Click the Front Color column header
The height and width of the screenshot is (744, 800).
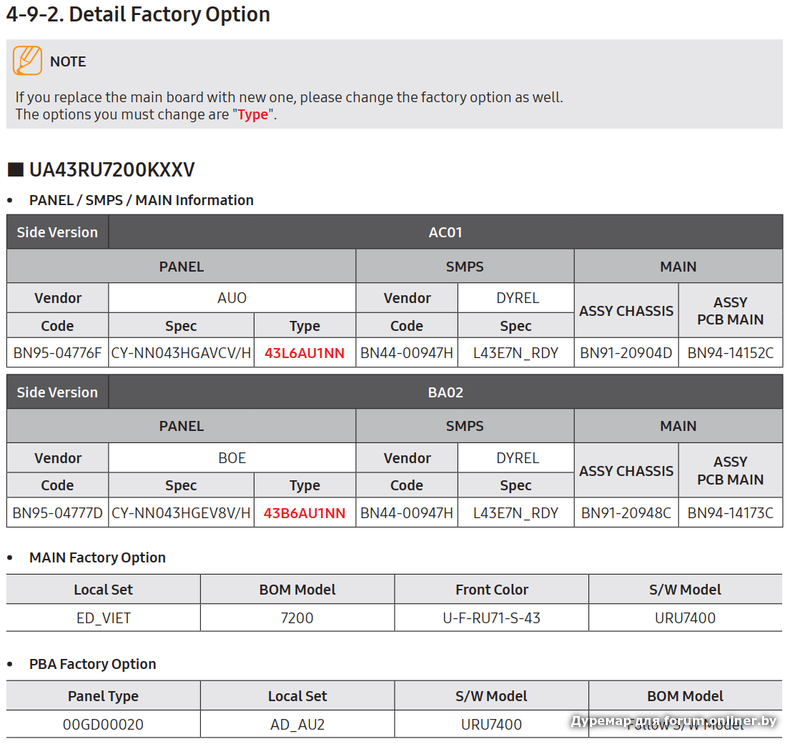coord(491,590)
